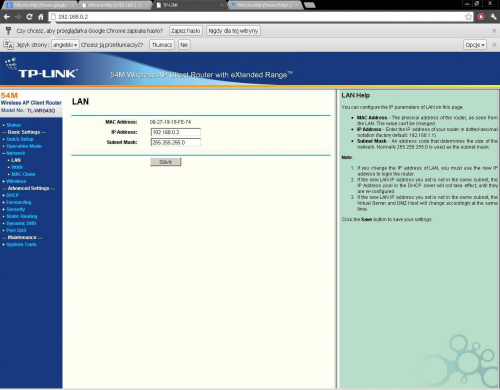Image resolution: width=500 pixels, height=390 pixels.
Task: Click the Save button under LAN settings
Action: tap(166, 162)
